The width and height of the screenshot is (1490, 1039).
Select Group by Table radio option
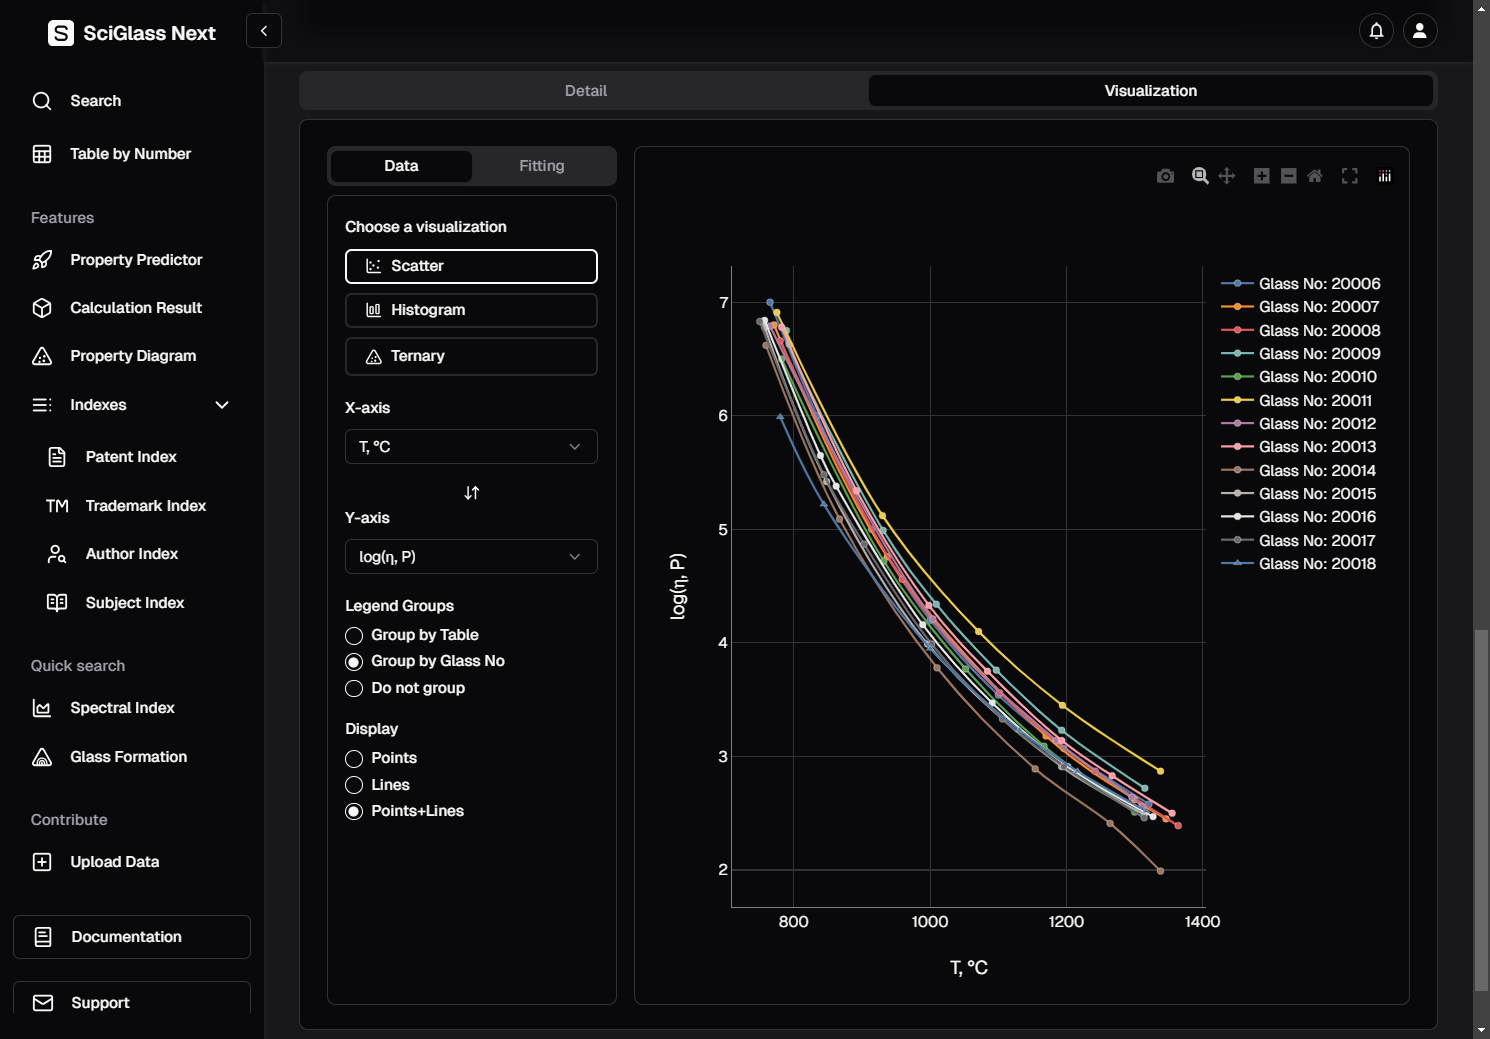click(x=354, y=636)
